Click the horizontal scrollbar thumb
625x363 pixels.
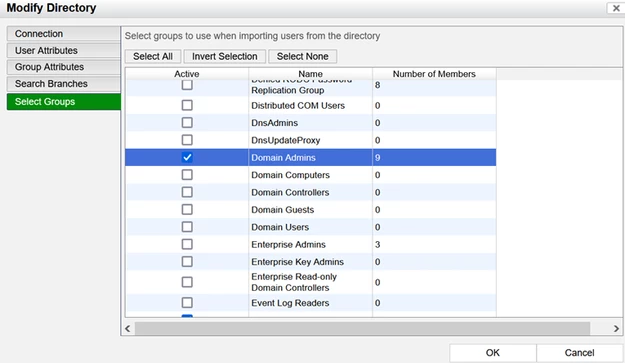pyautogui.click(x=362, y=329)
